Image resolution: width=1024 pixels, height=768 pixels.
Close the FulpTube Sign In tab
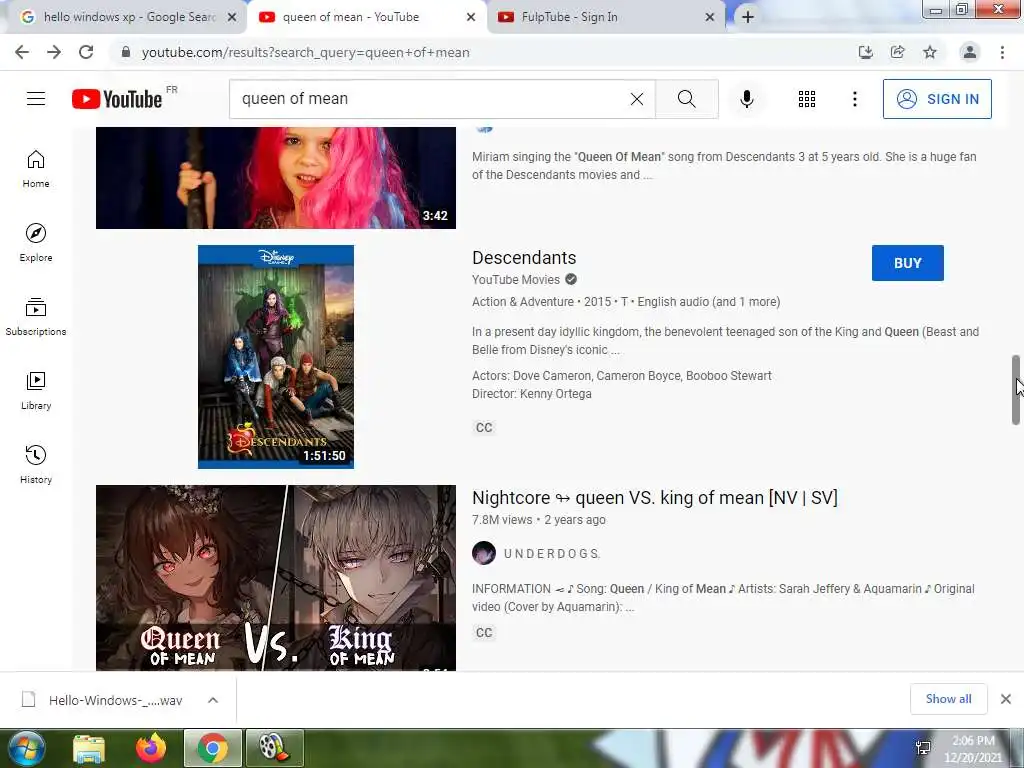[x=710, y=17]
